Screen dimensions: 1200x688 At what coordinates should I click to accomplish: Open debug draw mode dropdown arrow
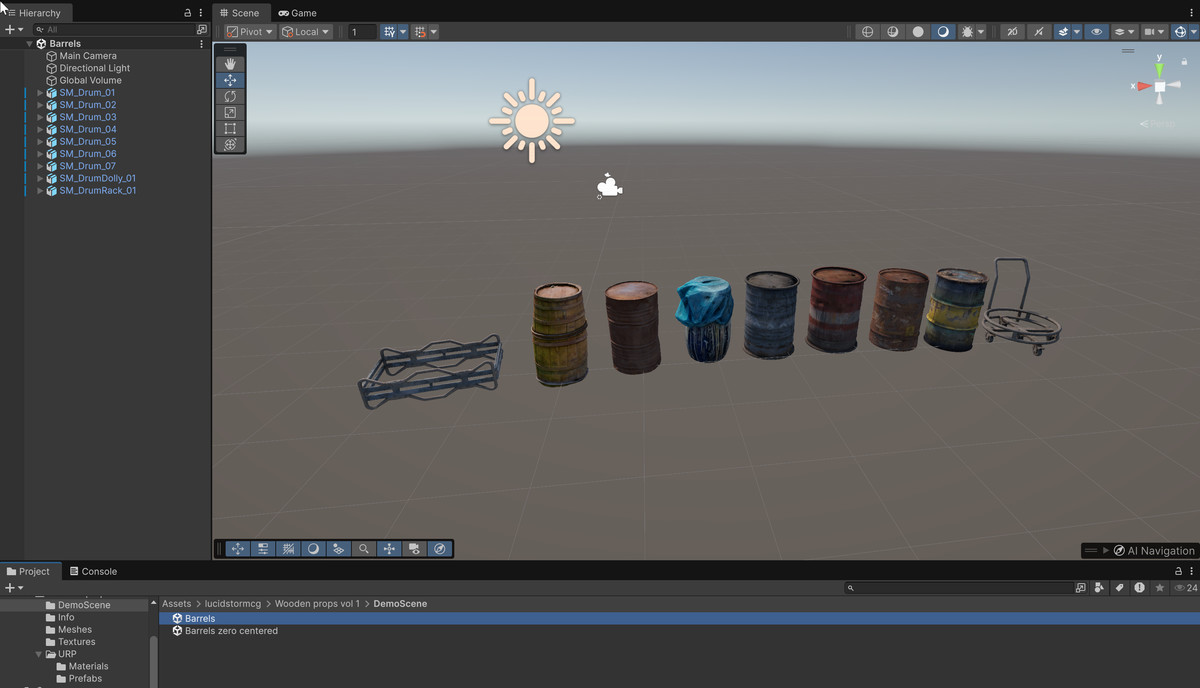point(981,32)
